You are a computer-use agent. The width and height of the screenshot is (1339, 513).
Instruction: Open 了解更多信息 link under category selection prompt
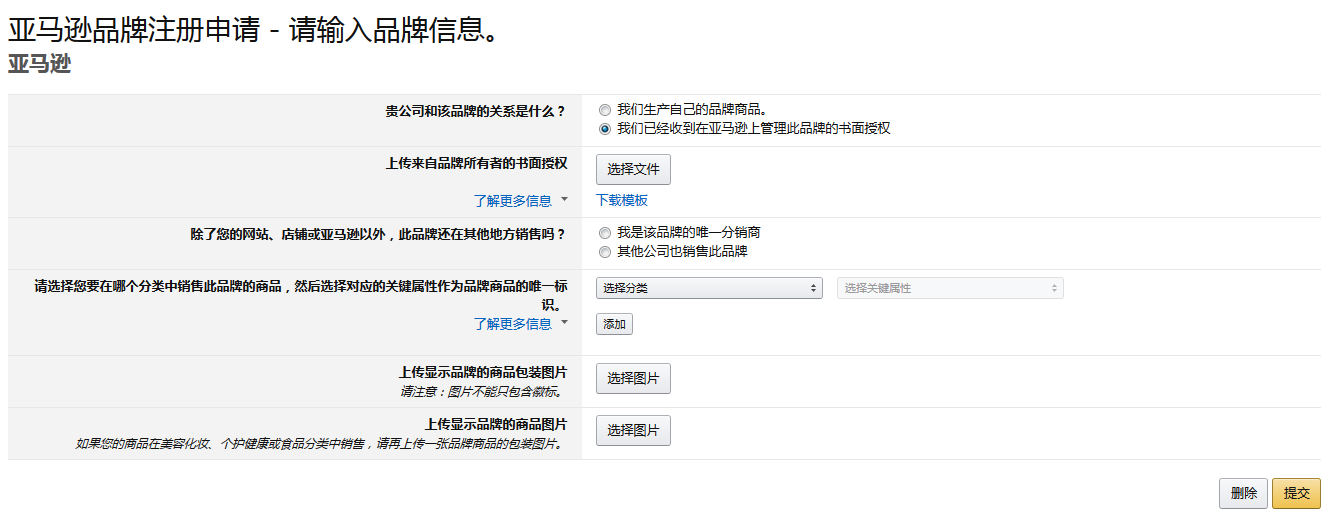513,324
